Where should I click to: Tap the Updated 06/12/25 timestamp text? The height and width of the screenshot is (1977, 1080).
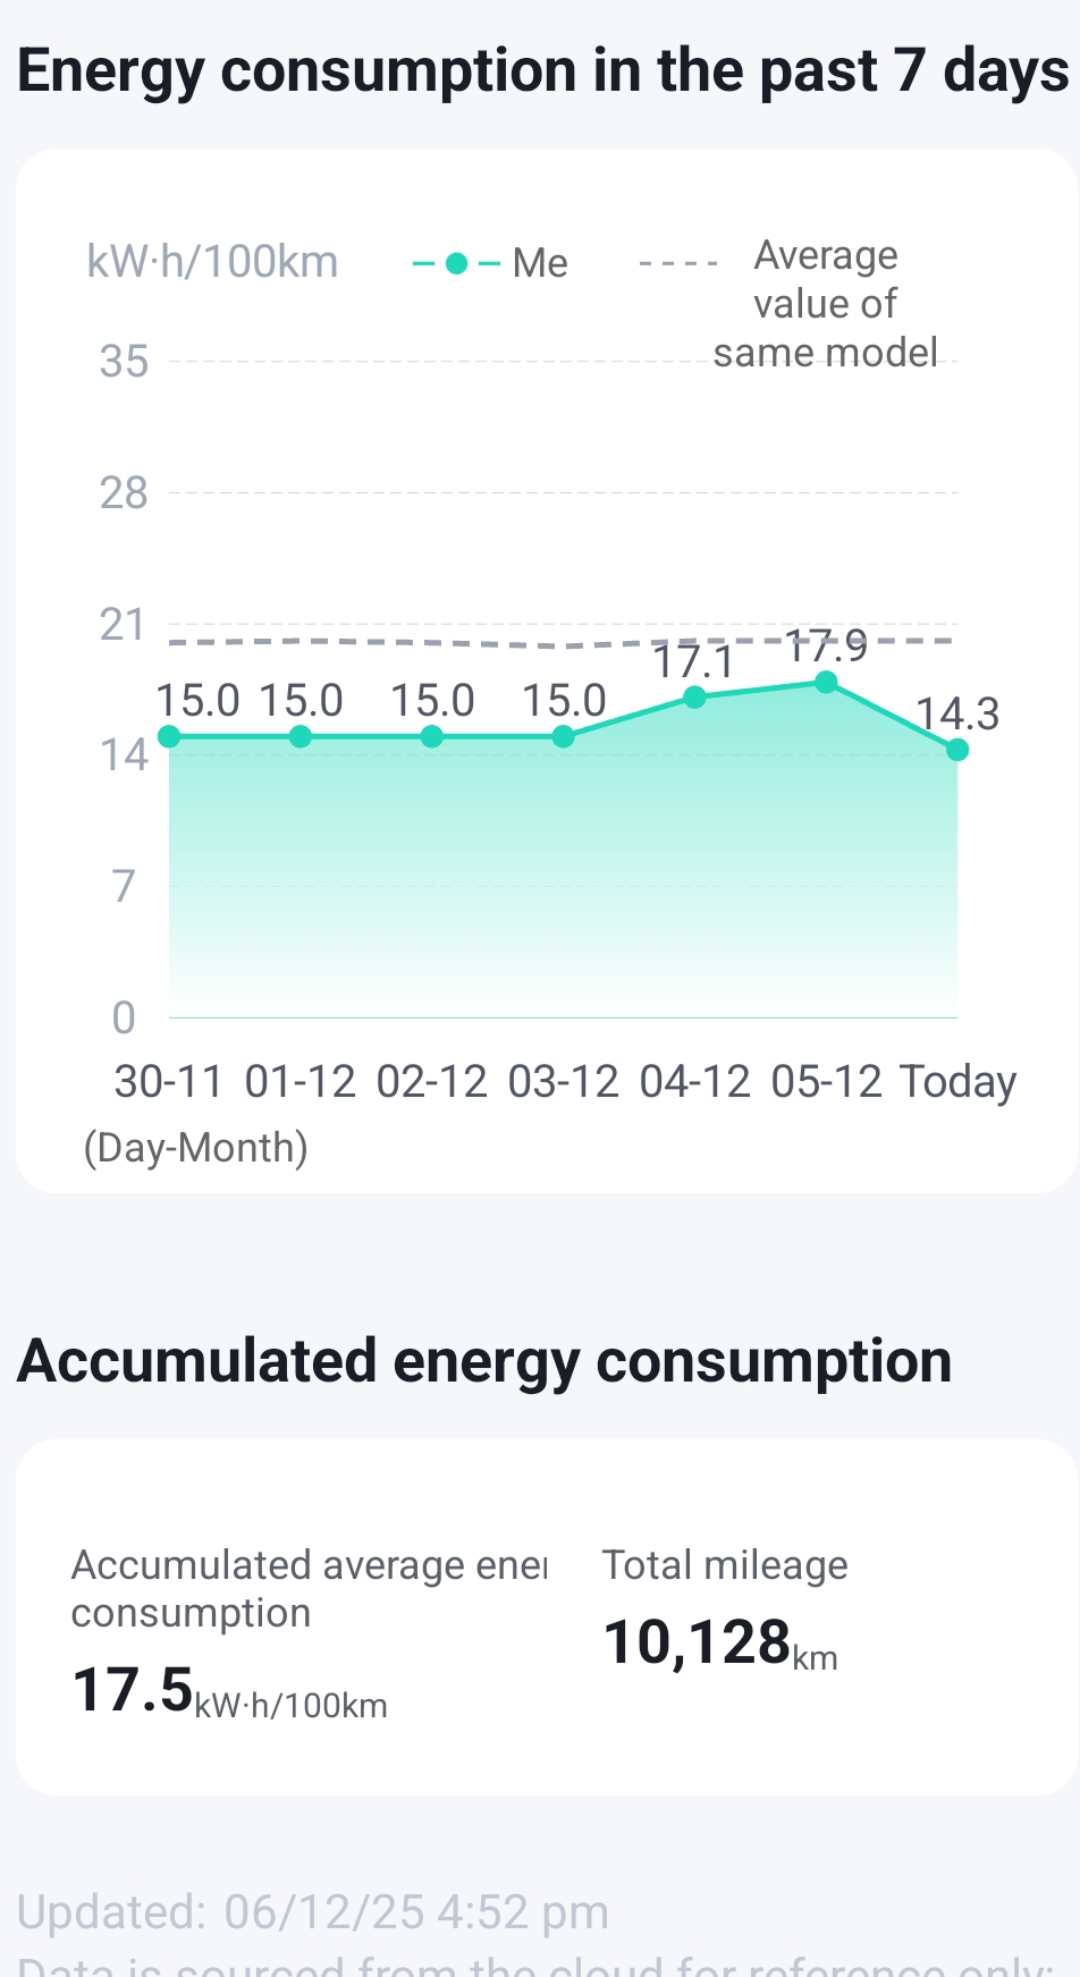pos(313,1912)
